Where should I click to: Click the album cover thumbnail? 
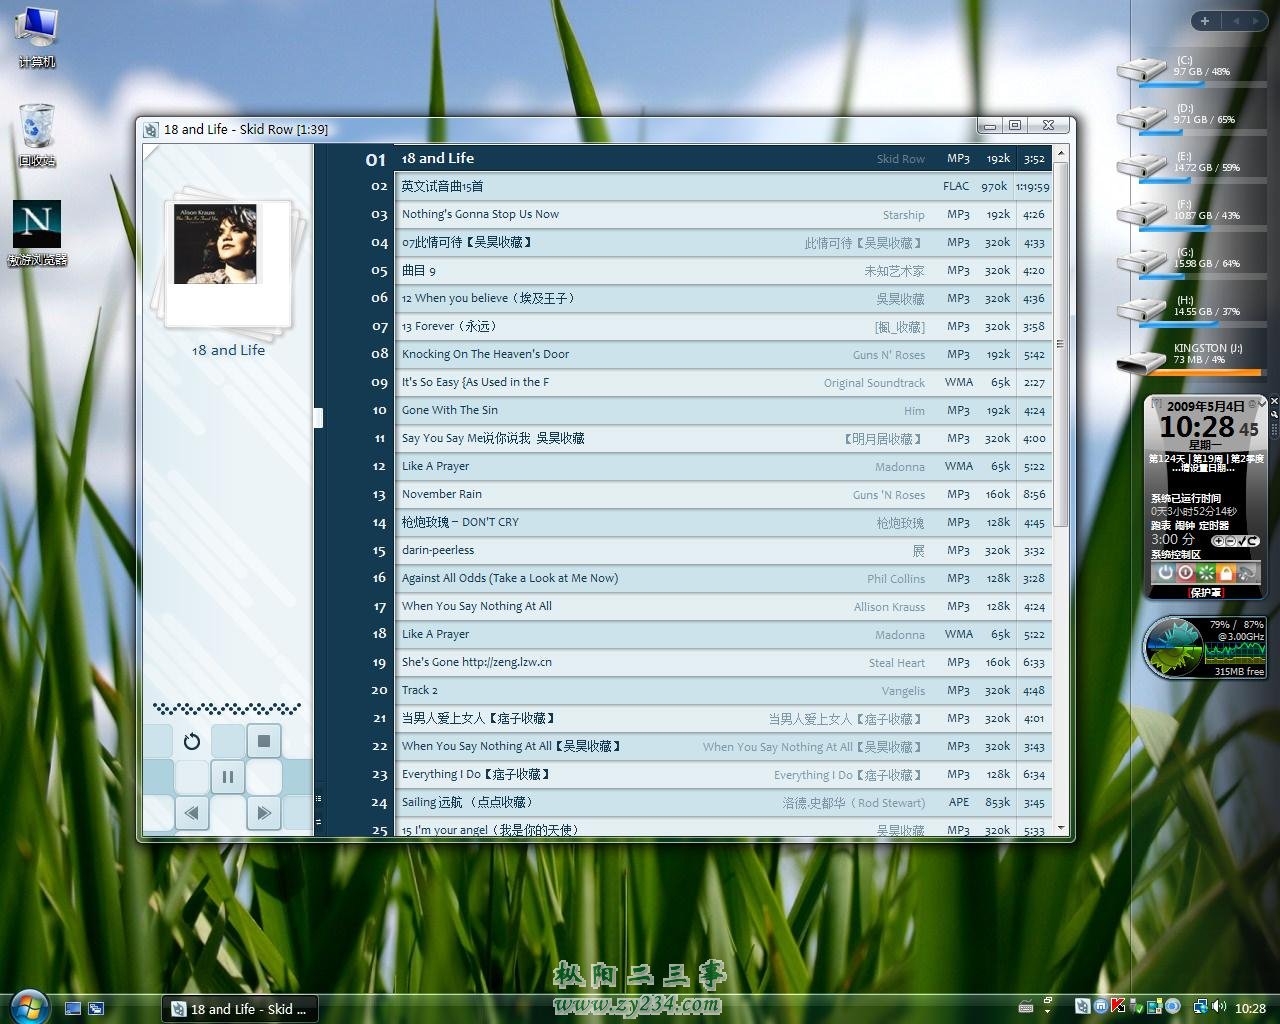click(216, 244)
